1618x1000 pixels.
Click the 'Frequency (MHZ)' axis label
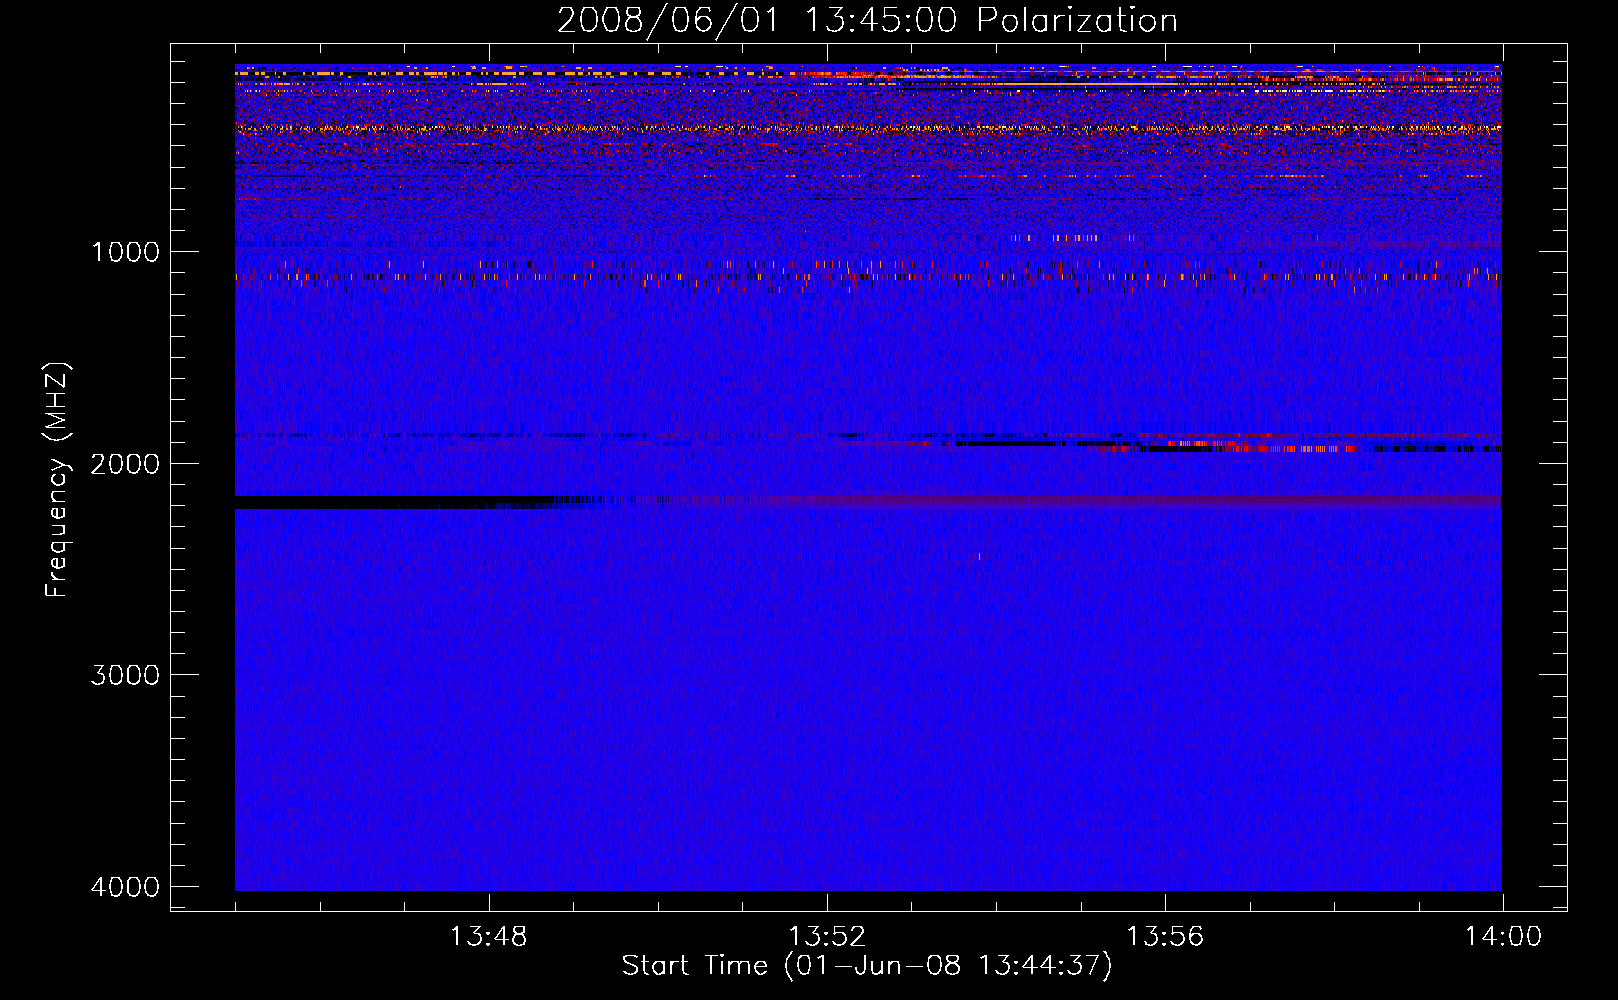pos(57,480)
